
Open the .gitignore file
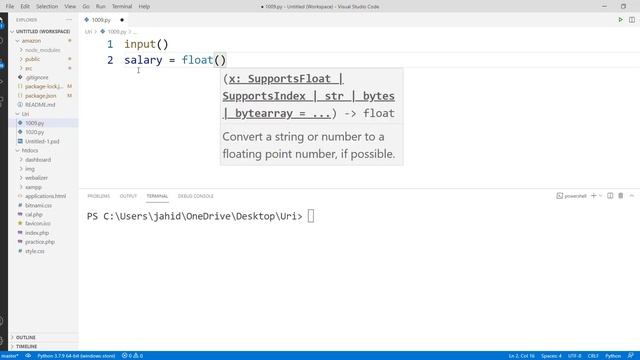(37, 77)
